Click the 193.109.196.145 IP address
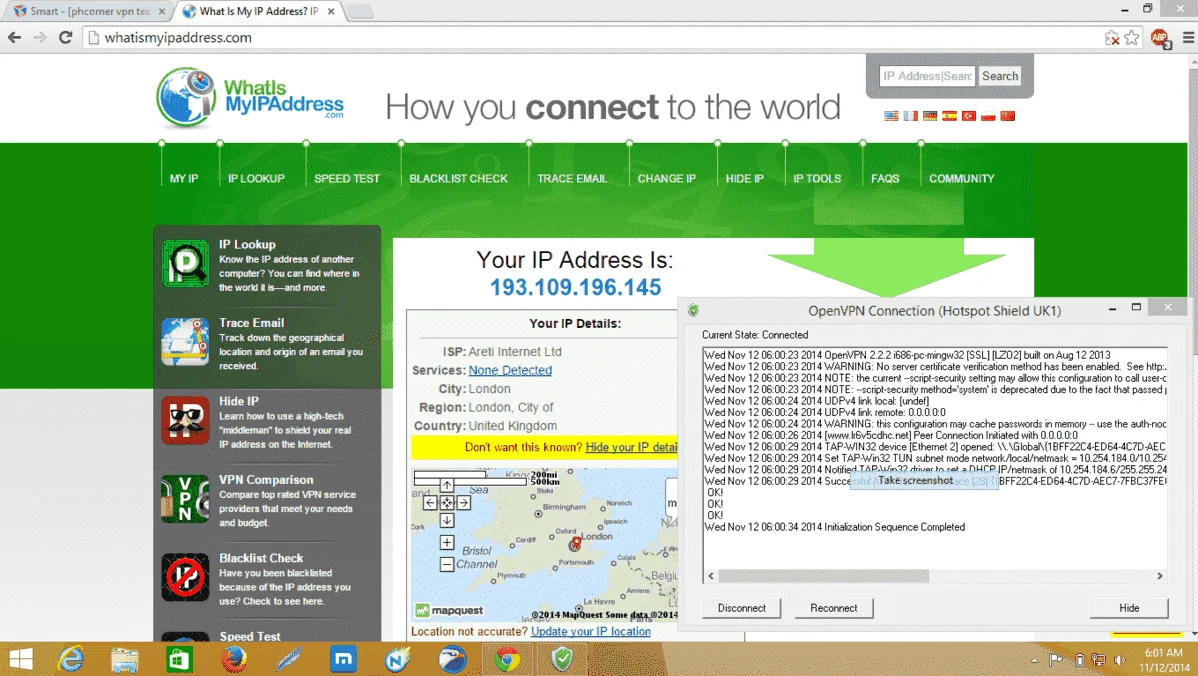The width and height of the screenshot is (1198, 676). pyautogui.click(x=575, y=287)
